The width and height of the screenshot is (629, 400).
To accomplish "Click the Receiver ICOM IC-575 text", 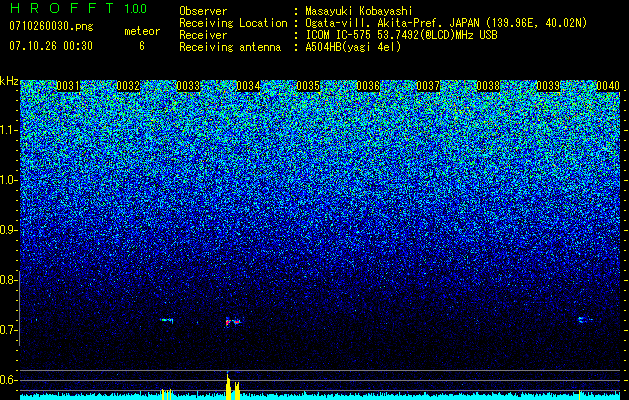I will tap(401, 35).
